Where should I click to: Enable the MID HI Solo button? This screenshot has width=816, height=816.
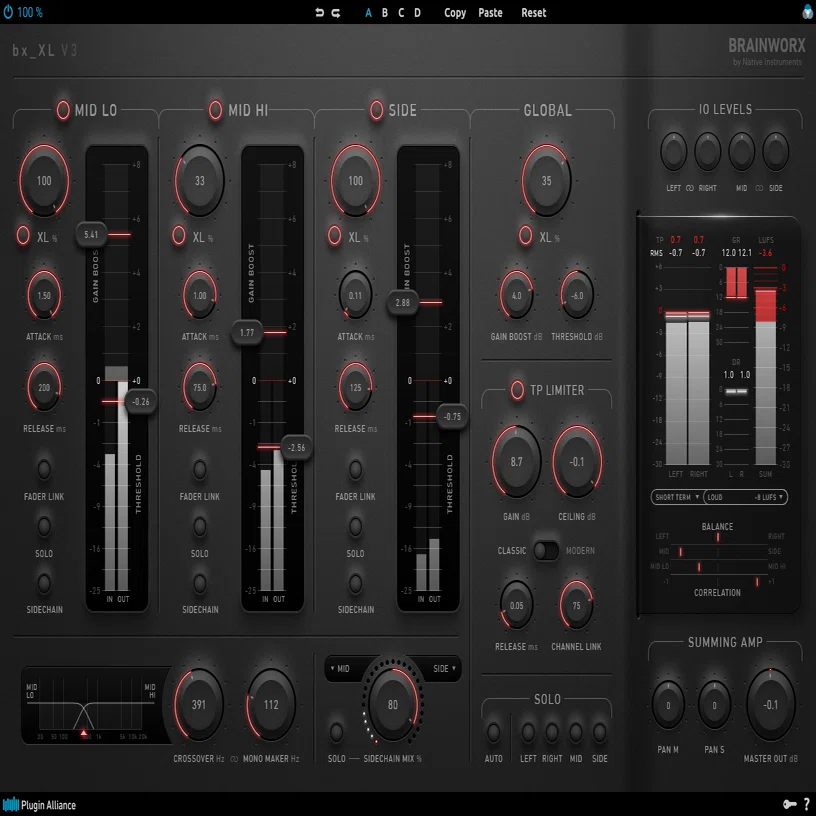200,526
